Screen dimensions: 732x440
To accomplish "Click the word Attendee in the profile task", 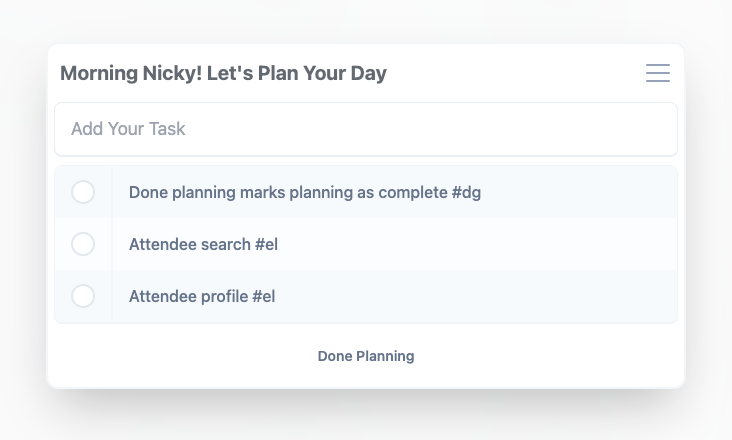I will click(162, 296).
